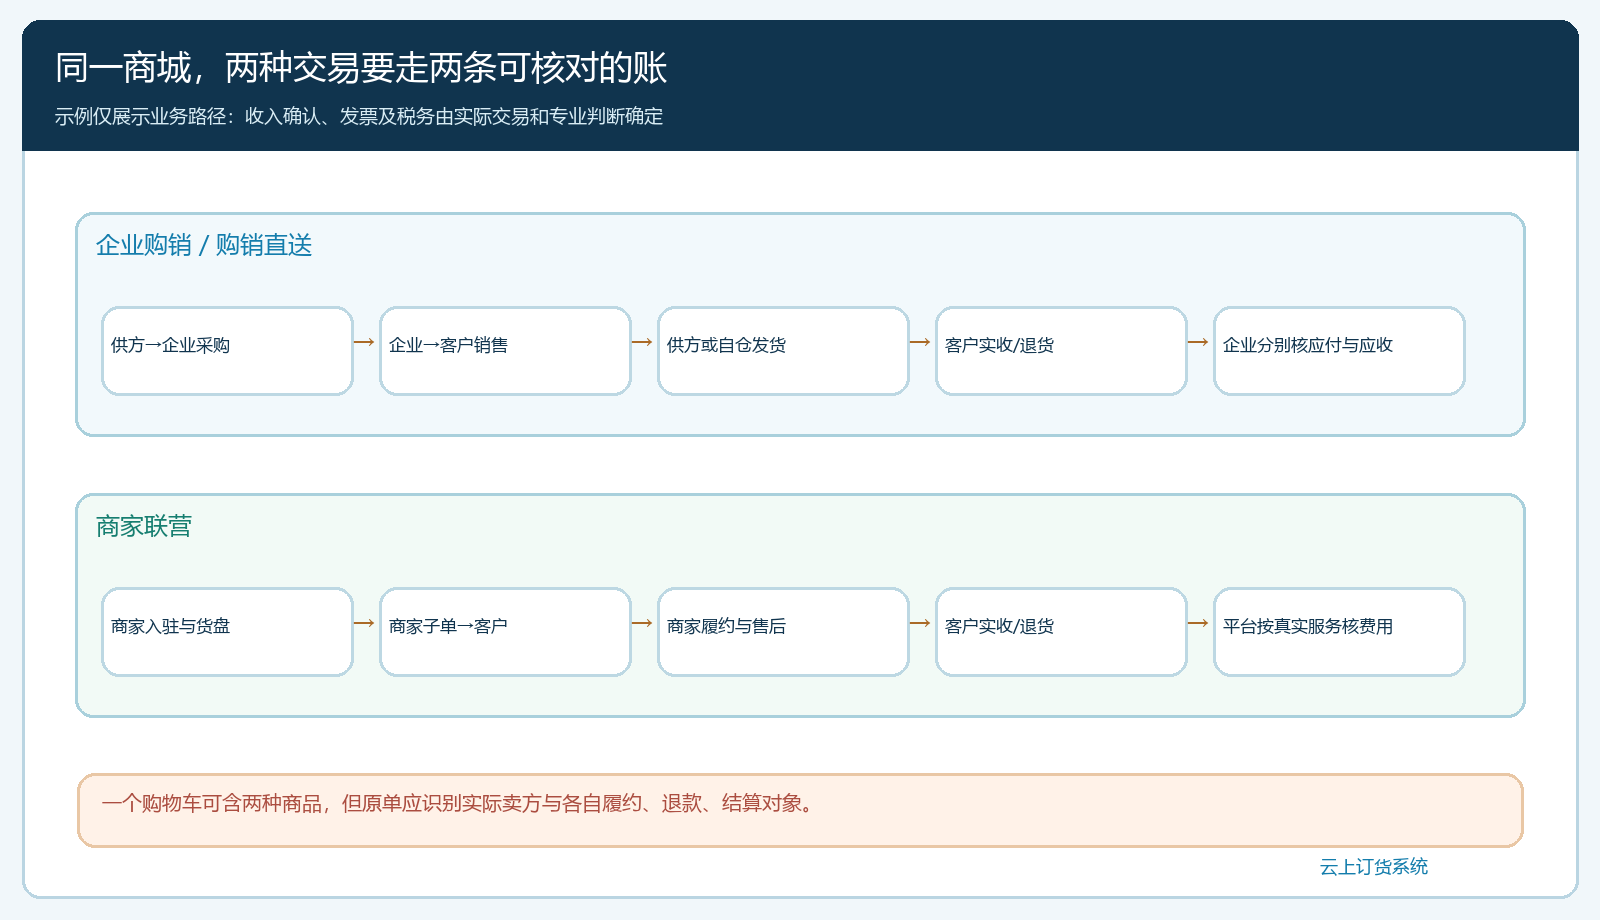Image resolution: width=1600 pixels, height=920 pixels.
Task: Click the 云上订货系统 label
Action: [x=1374, y=867]
